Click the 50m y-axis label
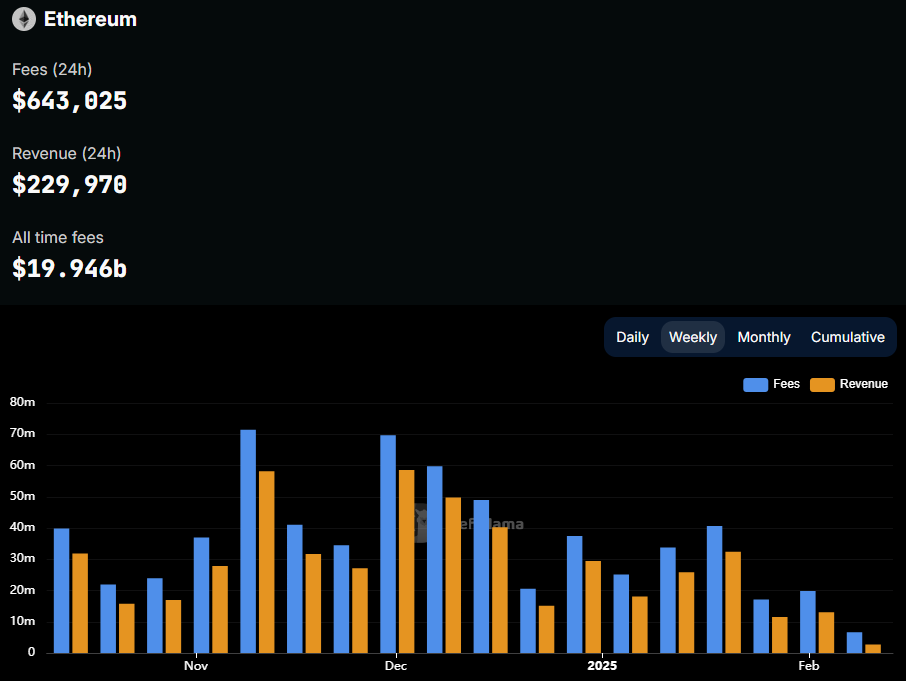The height and width of the screenshot is (681, 906). tap(23, 496)
